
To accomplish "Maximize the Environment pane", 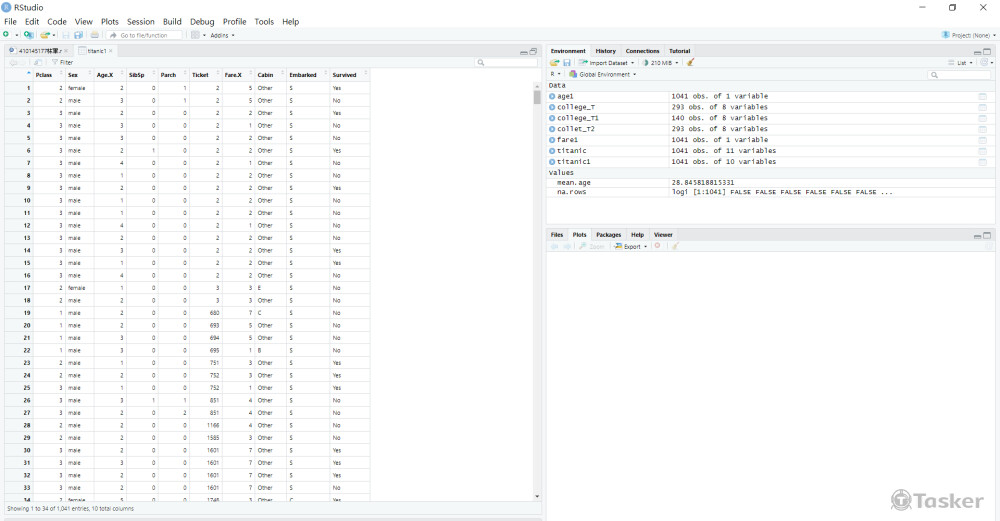I will (987, 51).
